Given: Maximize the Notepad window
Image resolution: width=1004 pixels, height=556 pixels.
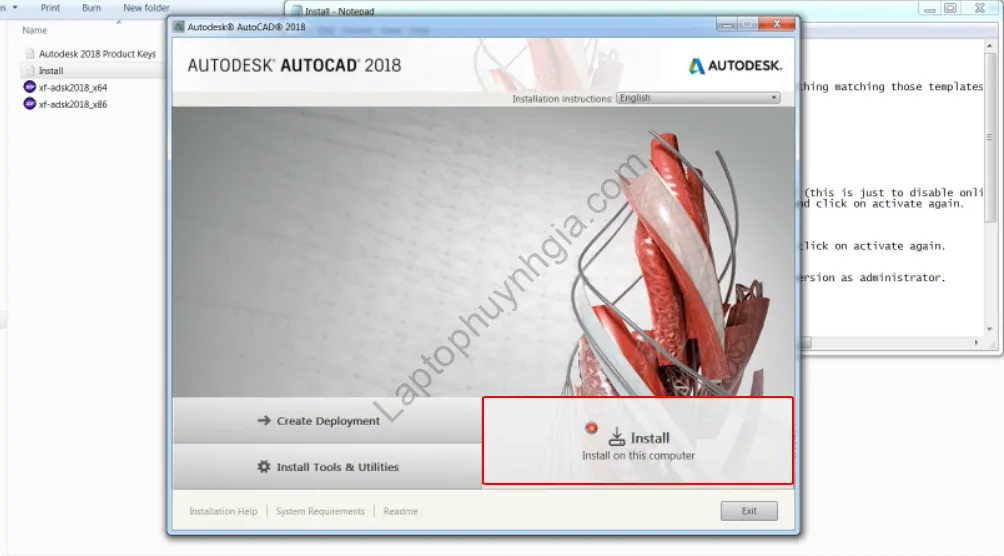Looking at the screenshot, I should 951,8.
